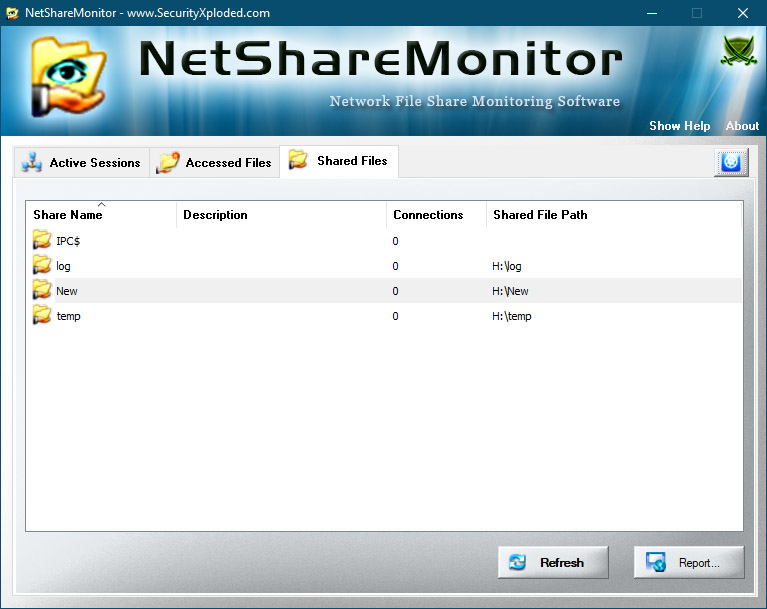Sort by Description column header
This screenshot has width=767, height=609.
281,214
